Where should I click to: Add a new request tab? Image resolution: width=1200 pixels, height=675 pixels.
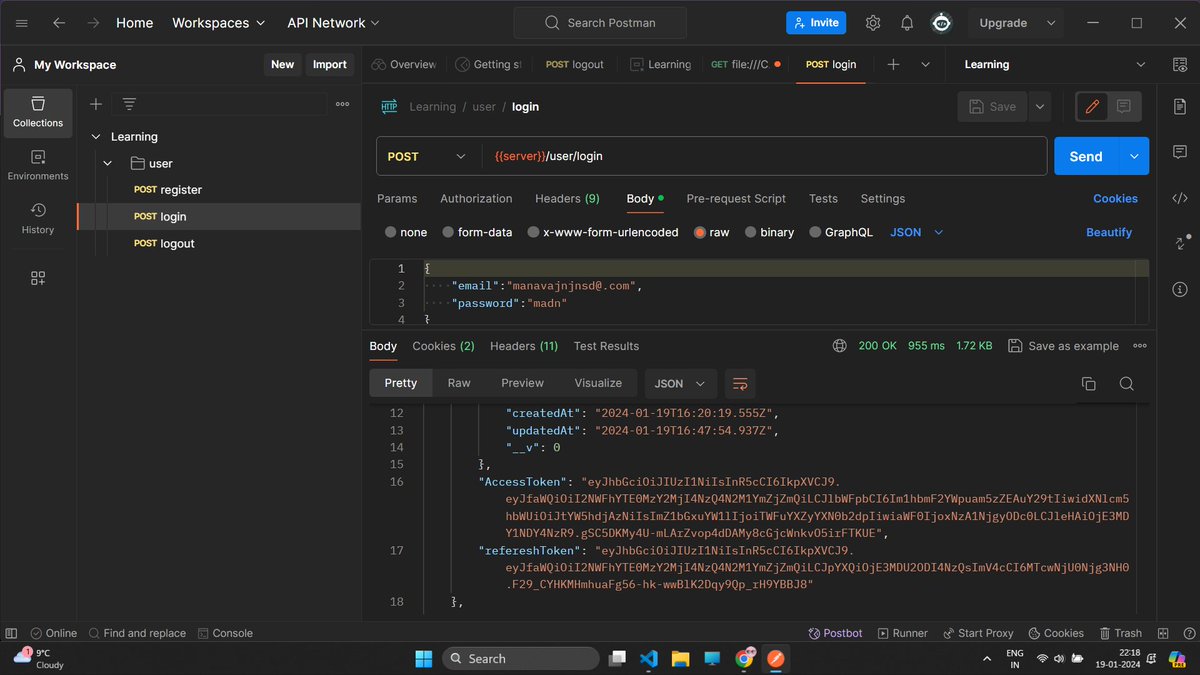tap(894, 64)
